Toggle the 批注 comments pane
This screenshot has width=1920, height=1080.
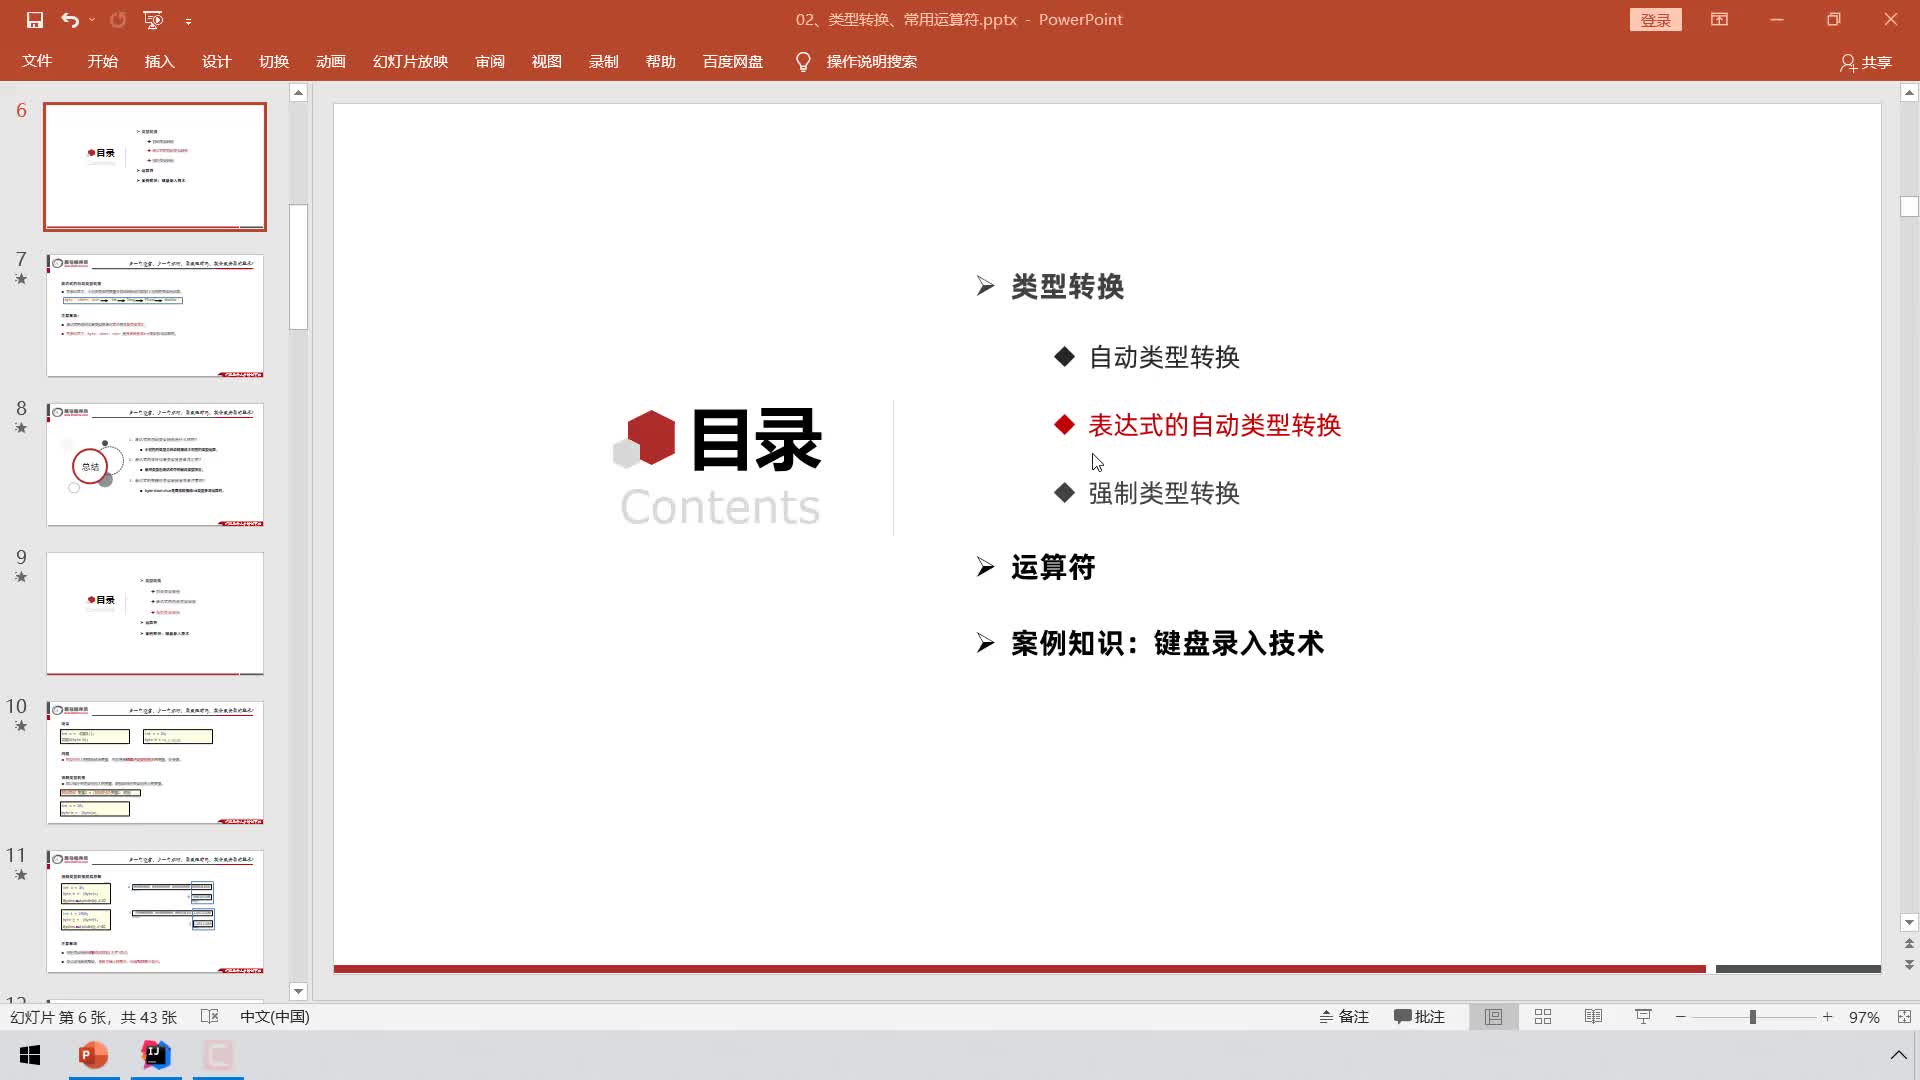point(1419,1016)
